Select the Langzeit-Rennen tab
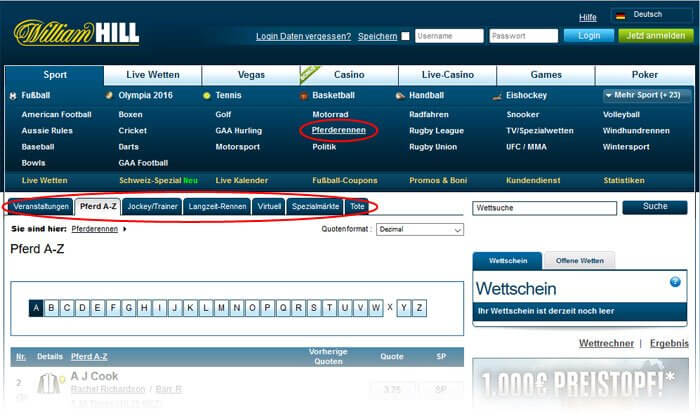The width and height of the screenshot is (700, 416). coord(217,207)
